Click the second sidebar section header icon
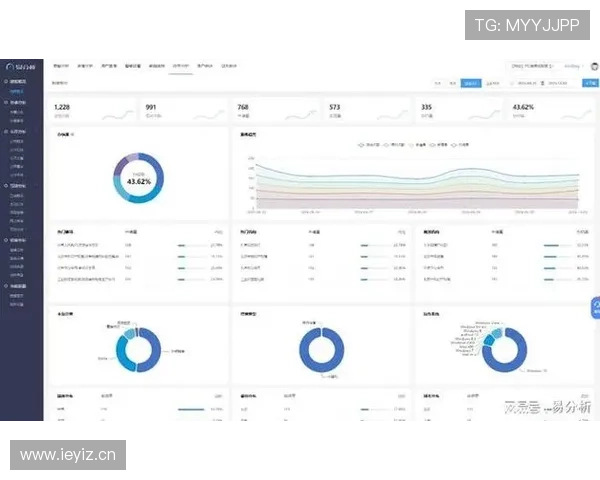 coord(5,103)
